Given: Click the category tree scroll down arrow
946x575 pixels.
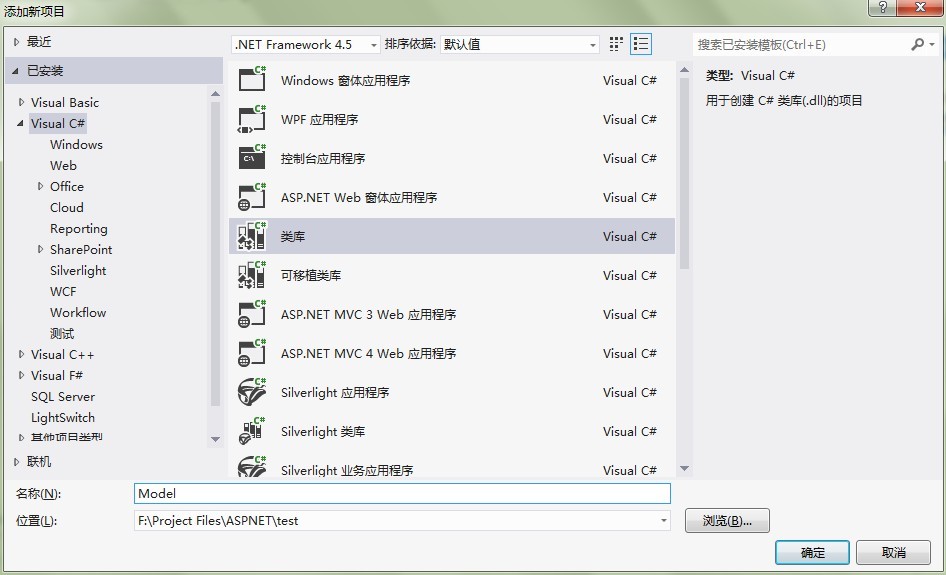Looking at the screenshot, I should tap(215, 439).
